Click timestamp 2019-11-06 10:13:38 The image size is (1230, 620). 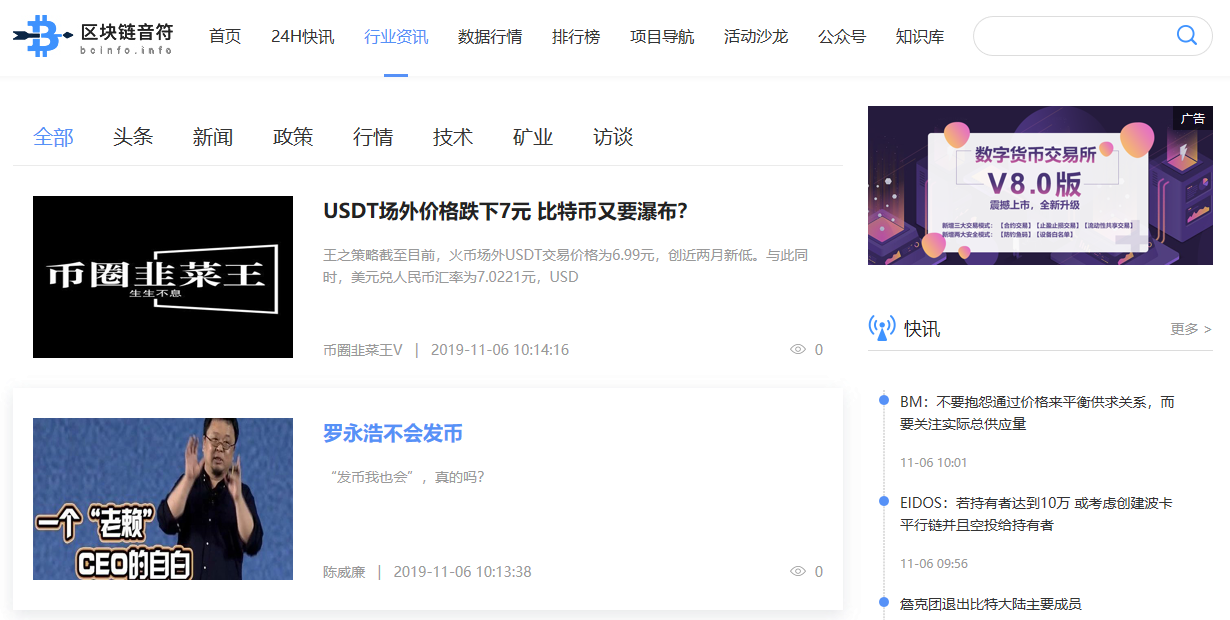pyautogui.click(x=462, y=572)
